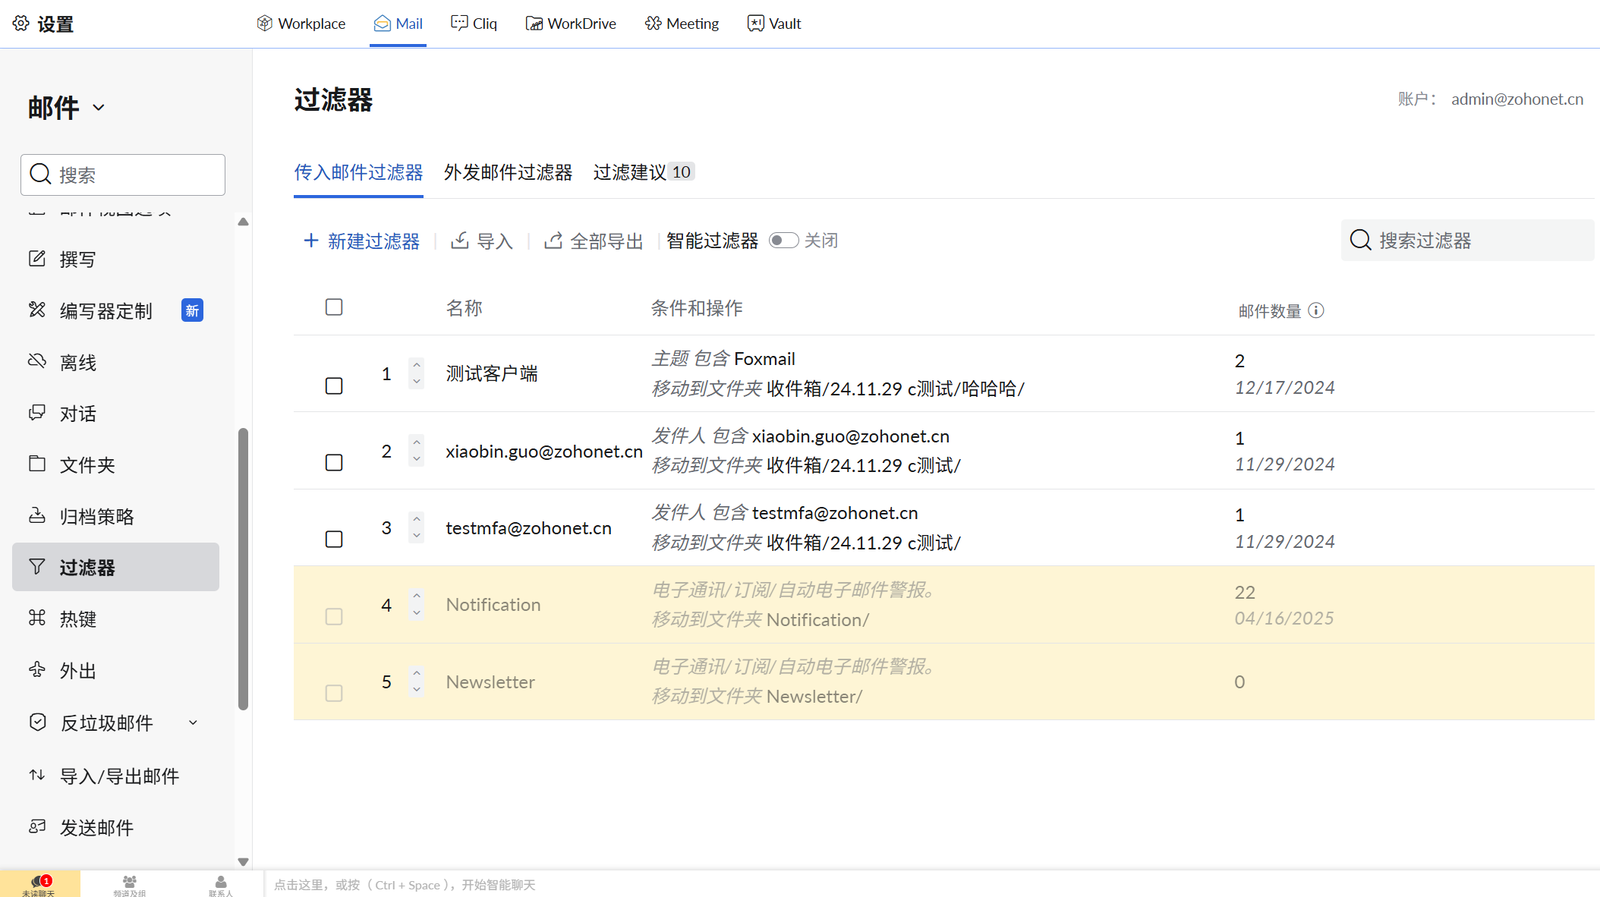Viewport: 1600px width, 897px height.
Task: Toggle the 智能过滤器 switch
Action: (784, 240)
